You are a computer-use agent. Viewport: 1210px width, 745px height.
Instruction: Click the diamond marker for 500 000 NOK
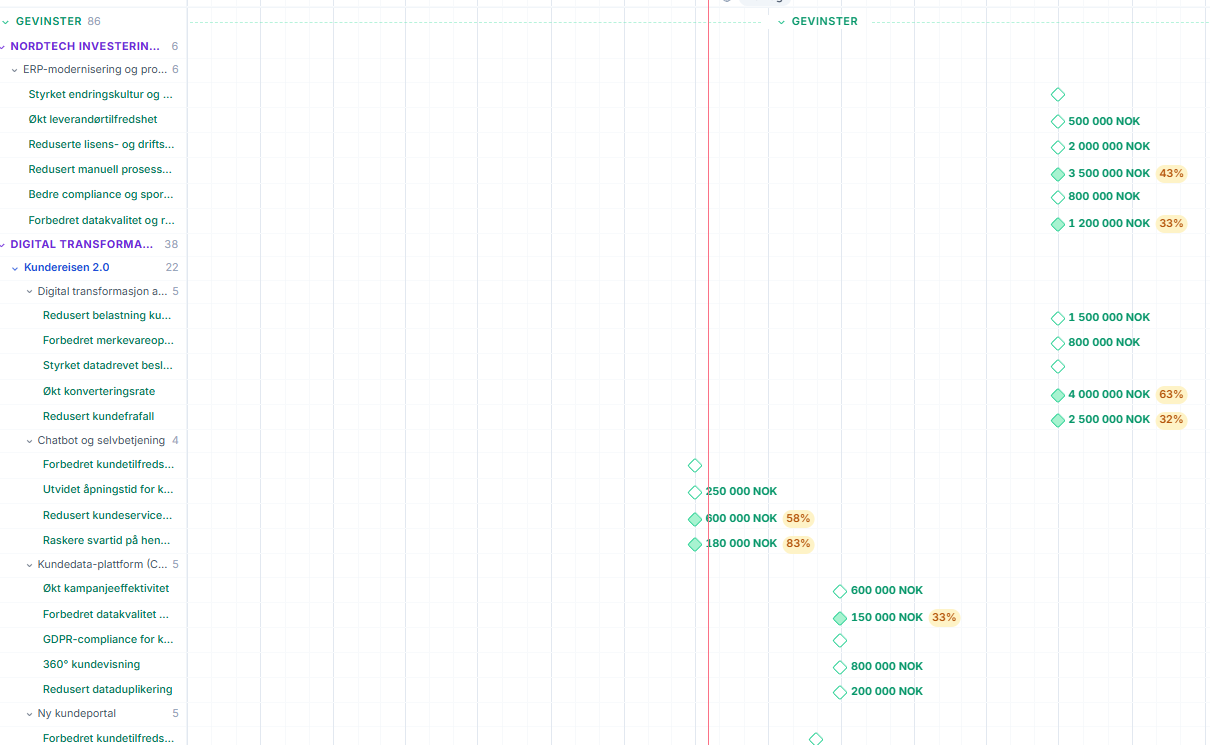coord(1058,122)
